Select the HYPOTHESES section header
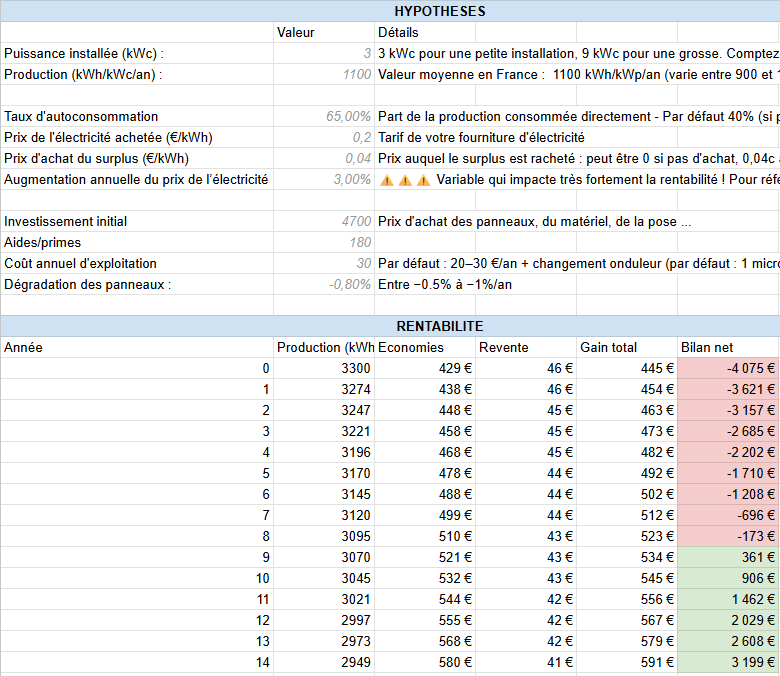Screen dimensions: 780x676 tap(440, 11)
